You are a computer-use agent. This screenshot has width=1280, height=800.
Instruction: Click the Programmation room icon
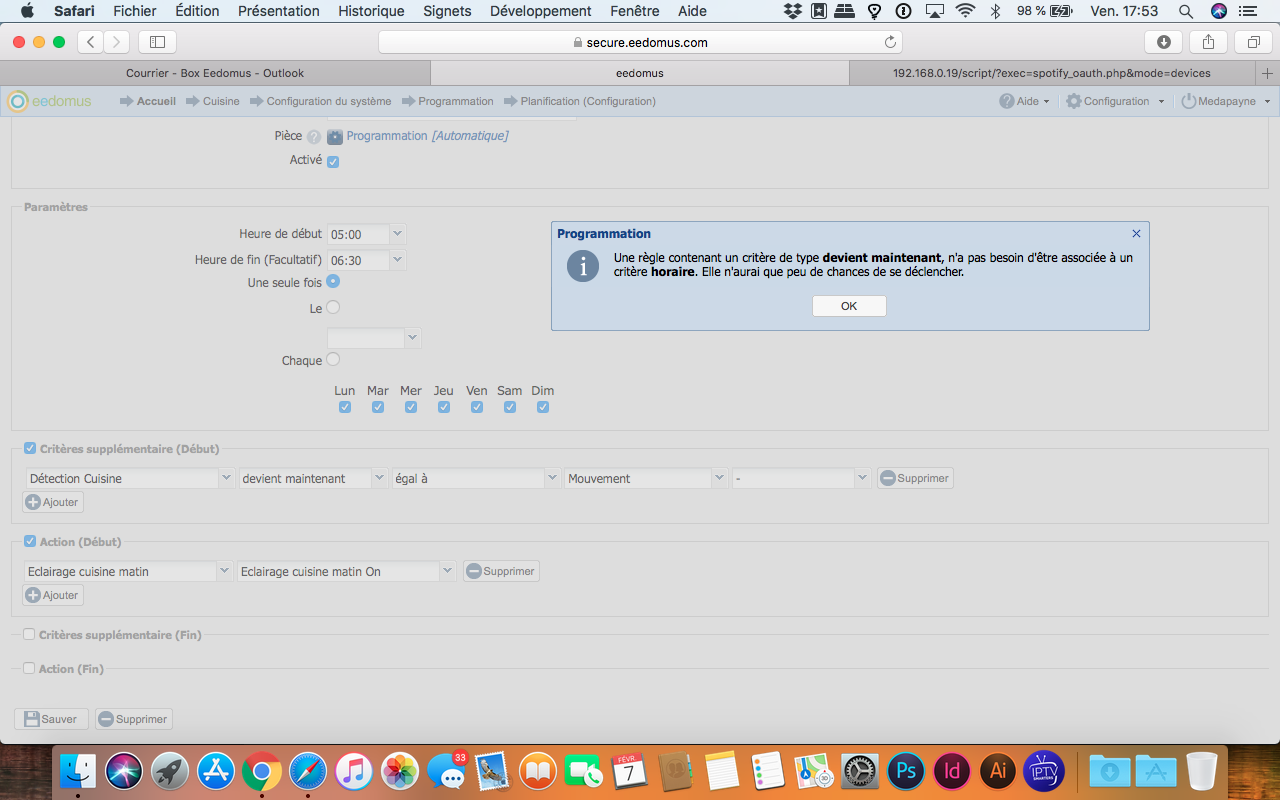[335, 137]
